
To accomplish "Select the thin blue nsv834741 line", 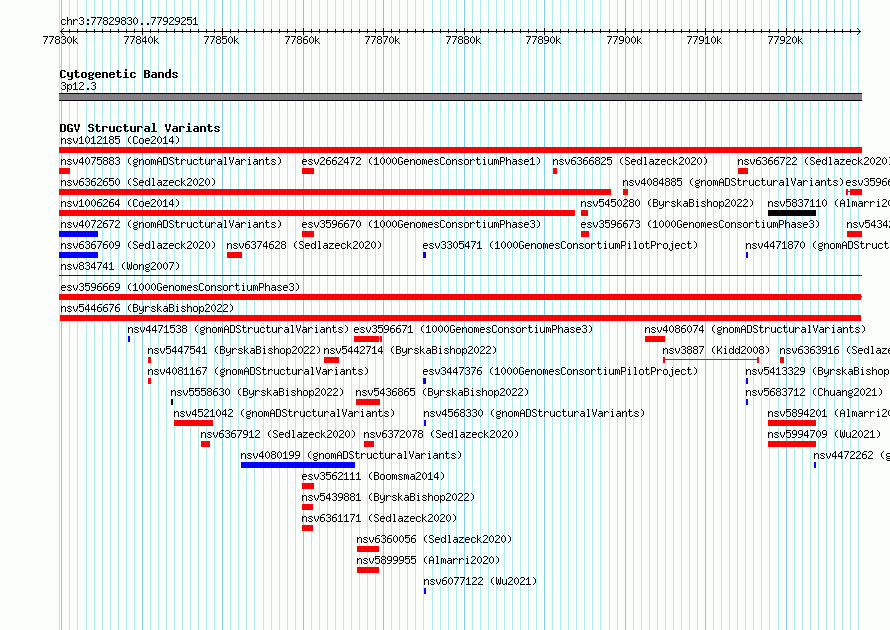I will point(460,276).
